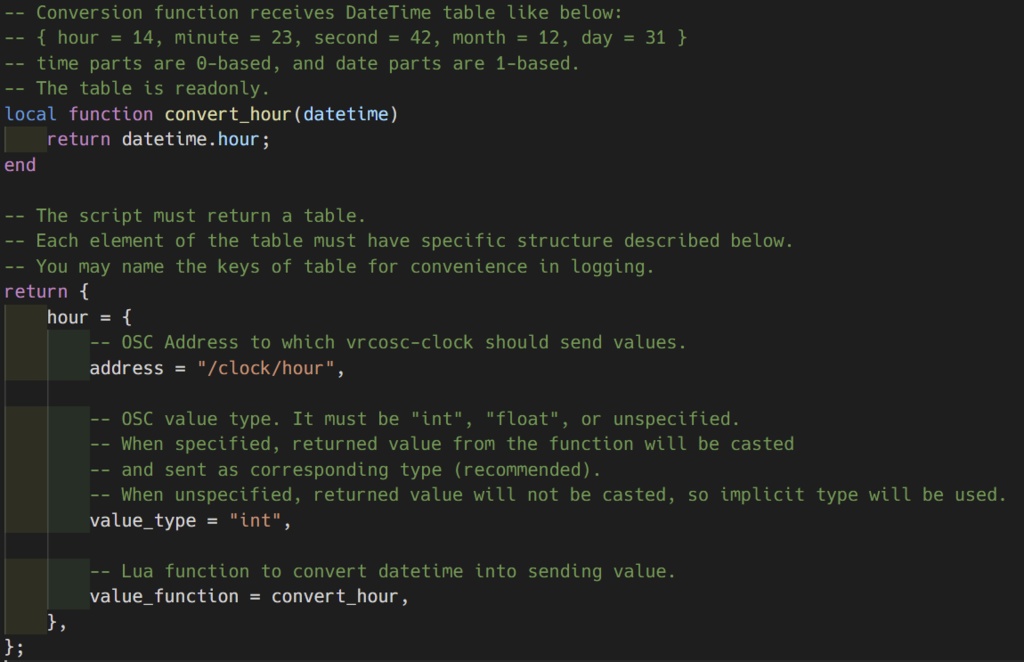This screenshot has width=1024, height=662.
Task: Click the "/clock/hour" address string
Action: (x=266, y=368)
